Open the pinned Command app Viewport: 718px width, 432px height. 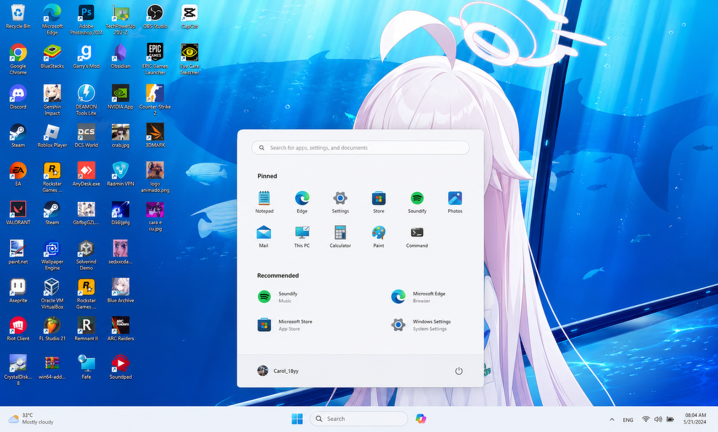[x=417, y=236]
